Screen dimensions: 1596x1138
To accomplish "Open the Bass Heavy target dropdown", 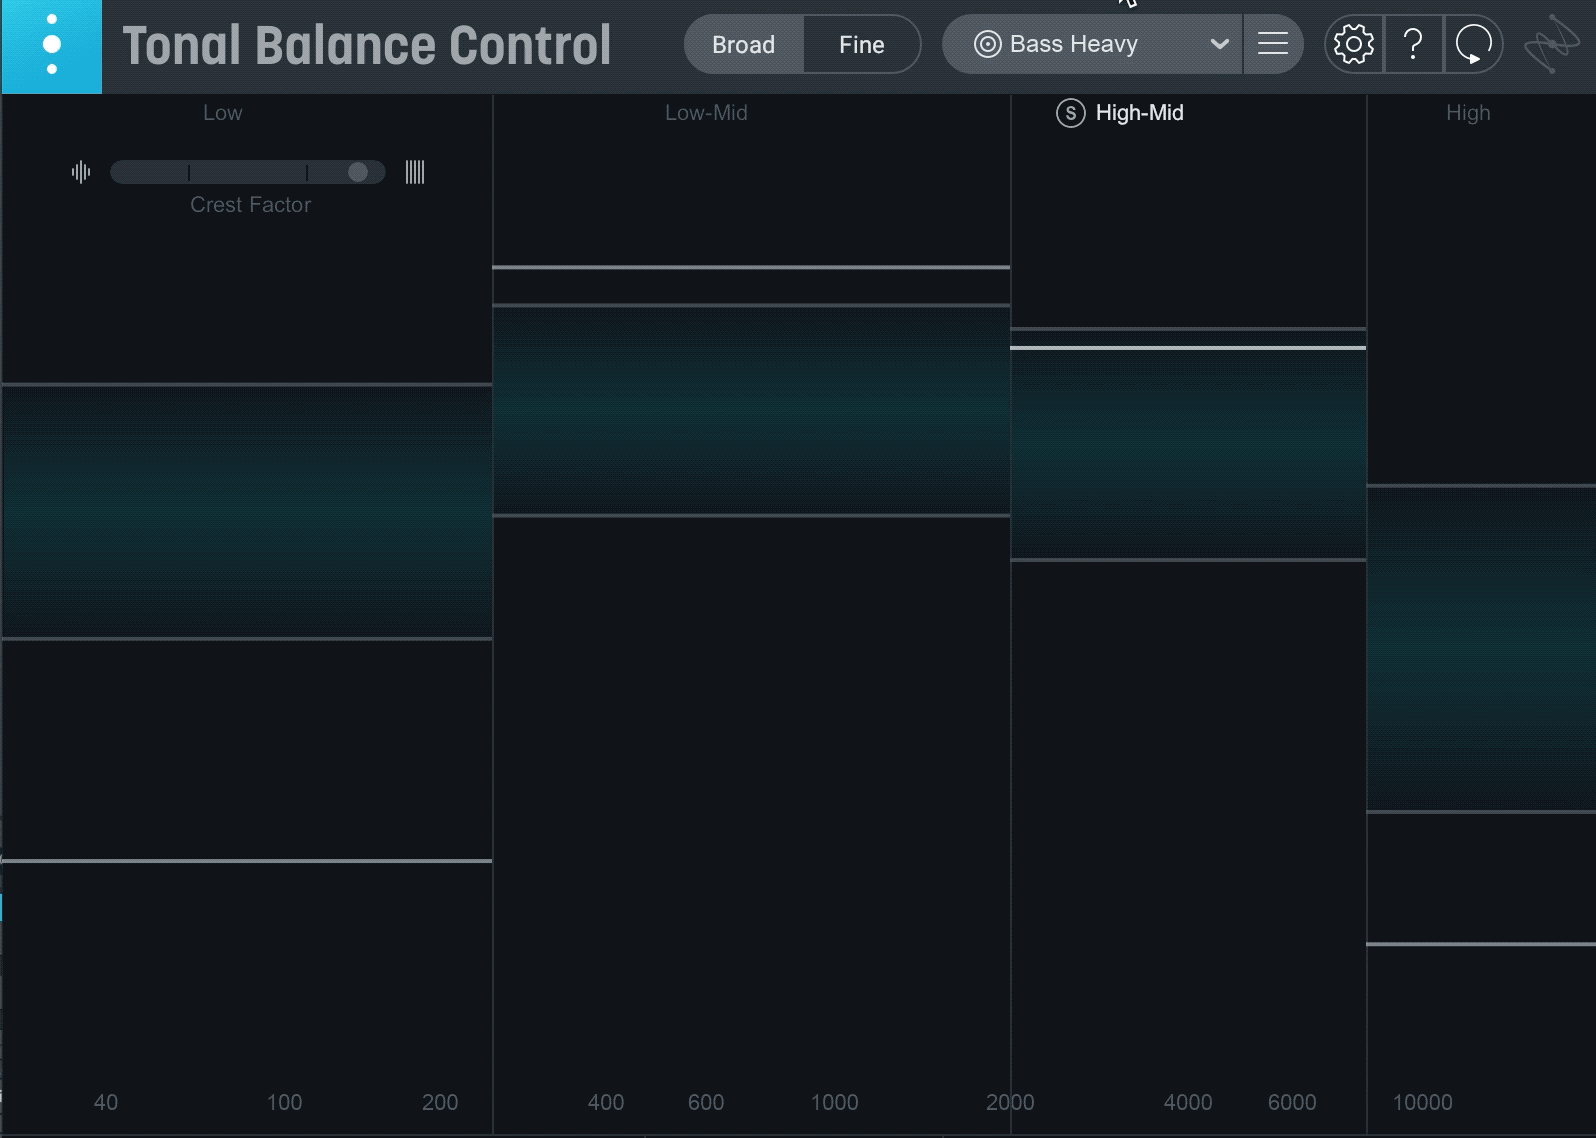I will [x=1092, y=44].
